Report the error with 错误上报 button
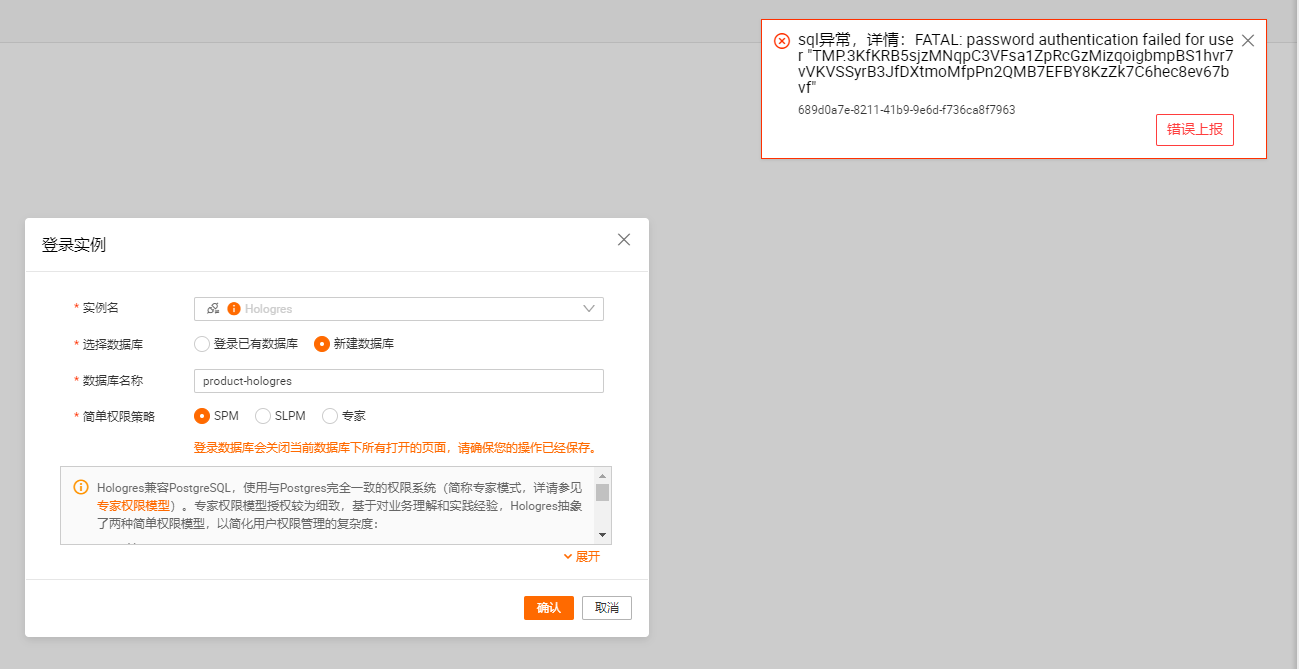The width and height of the screenshot is (1299, 669). click(x=1194, y=130)
